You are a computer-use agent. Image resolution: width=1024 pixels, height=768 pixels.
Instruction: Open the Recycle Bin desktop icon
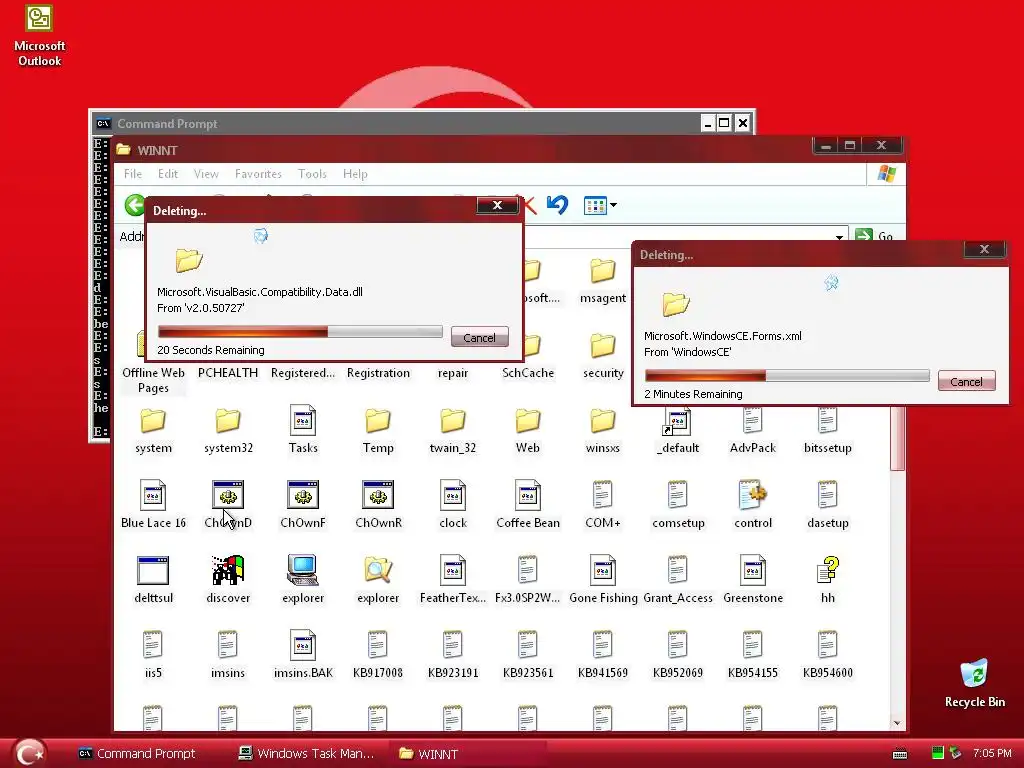(x=974, y=675)
